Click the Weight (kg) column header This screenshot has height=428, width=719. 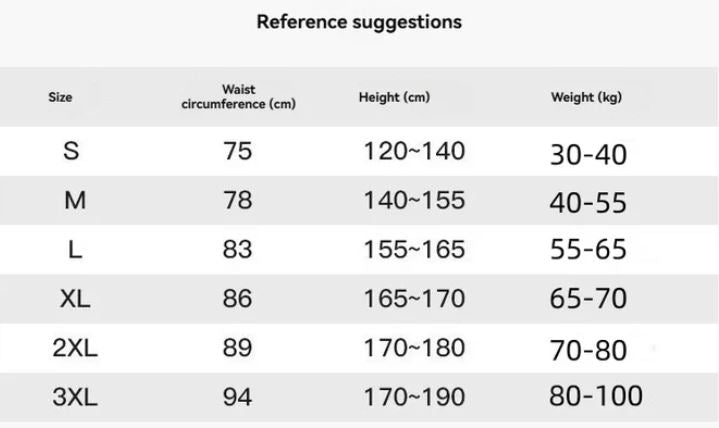click(586, 97)
